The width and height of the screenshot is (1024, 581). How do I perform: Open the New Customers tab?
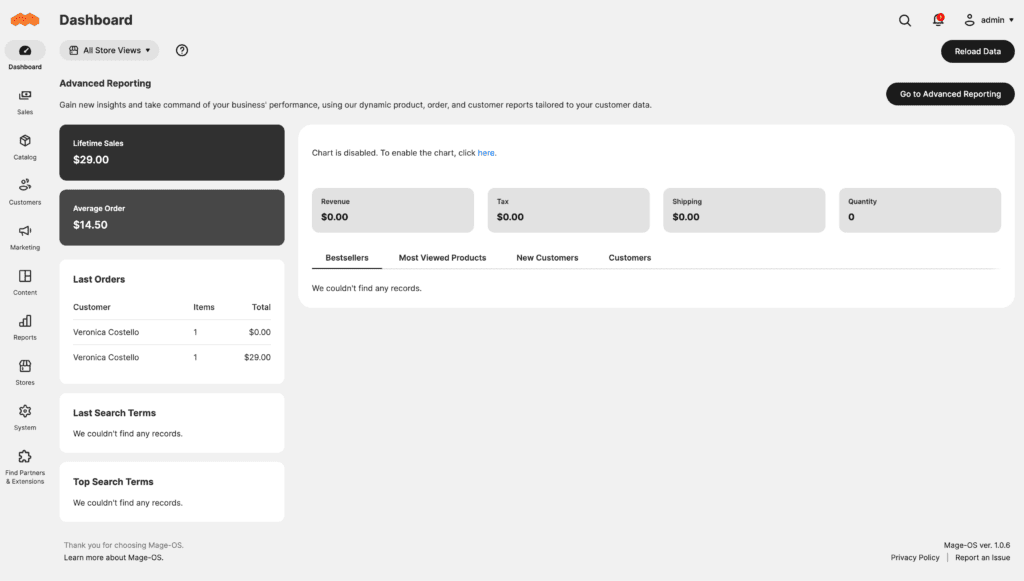pos(547,257)
